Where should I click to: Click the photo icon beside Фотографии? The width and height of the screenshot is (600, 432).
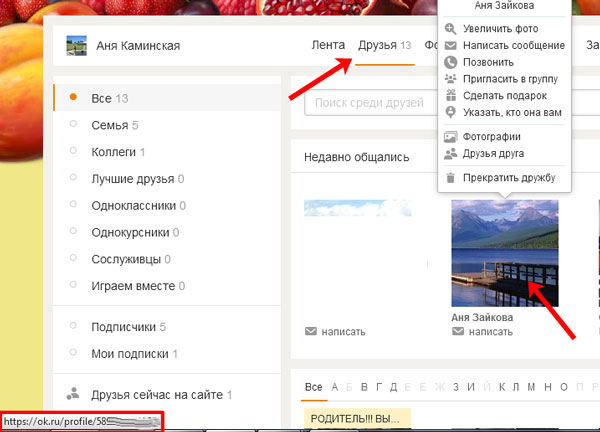click(x=451, y=136)
